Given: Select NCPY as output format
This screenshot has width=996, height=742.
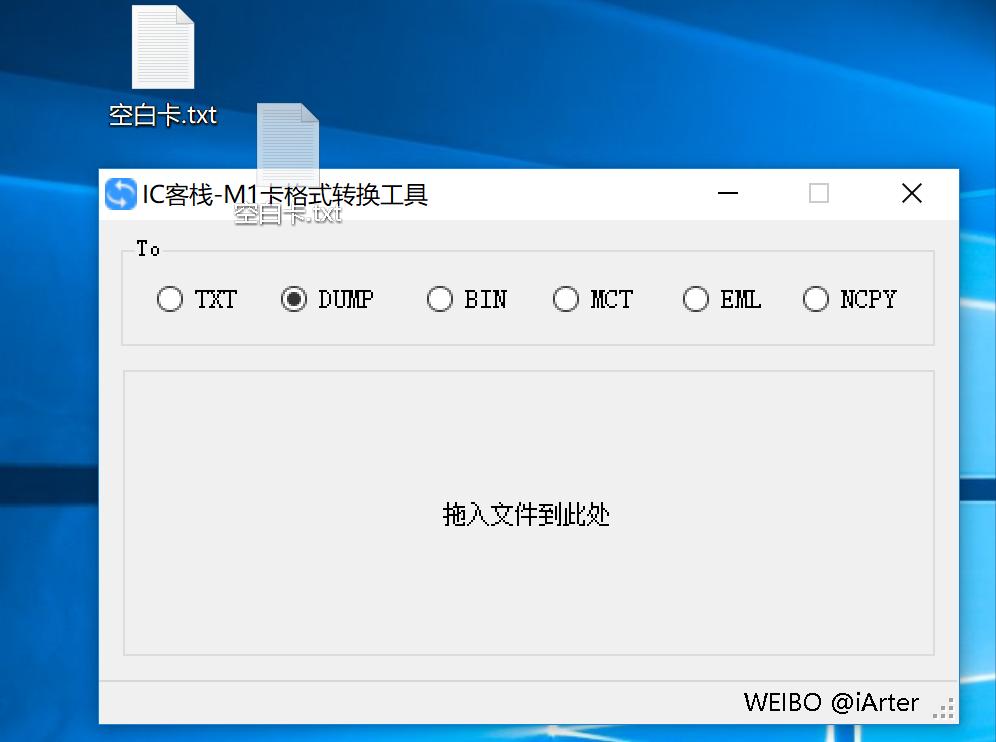Looking at the screenshot, I should click(x=816, y=299).
